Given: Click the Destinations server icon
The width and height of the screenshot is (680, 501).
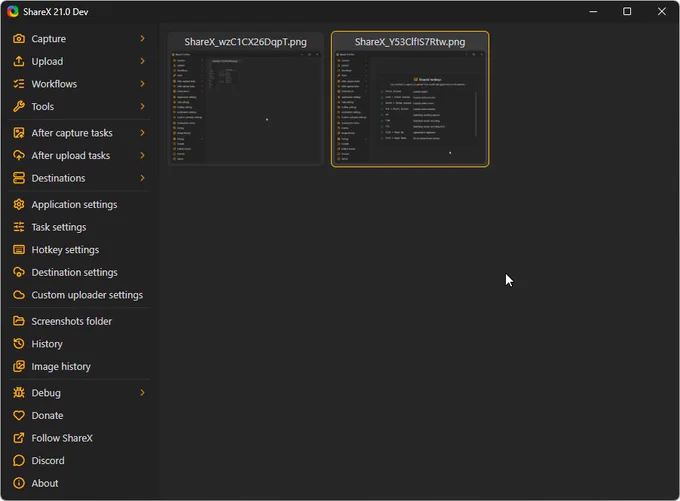Looking at the screenshot, I should click(x=19, y=178).
